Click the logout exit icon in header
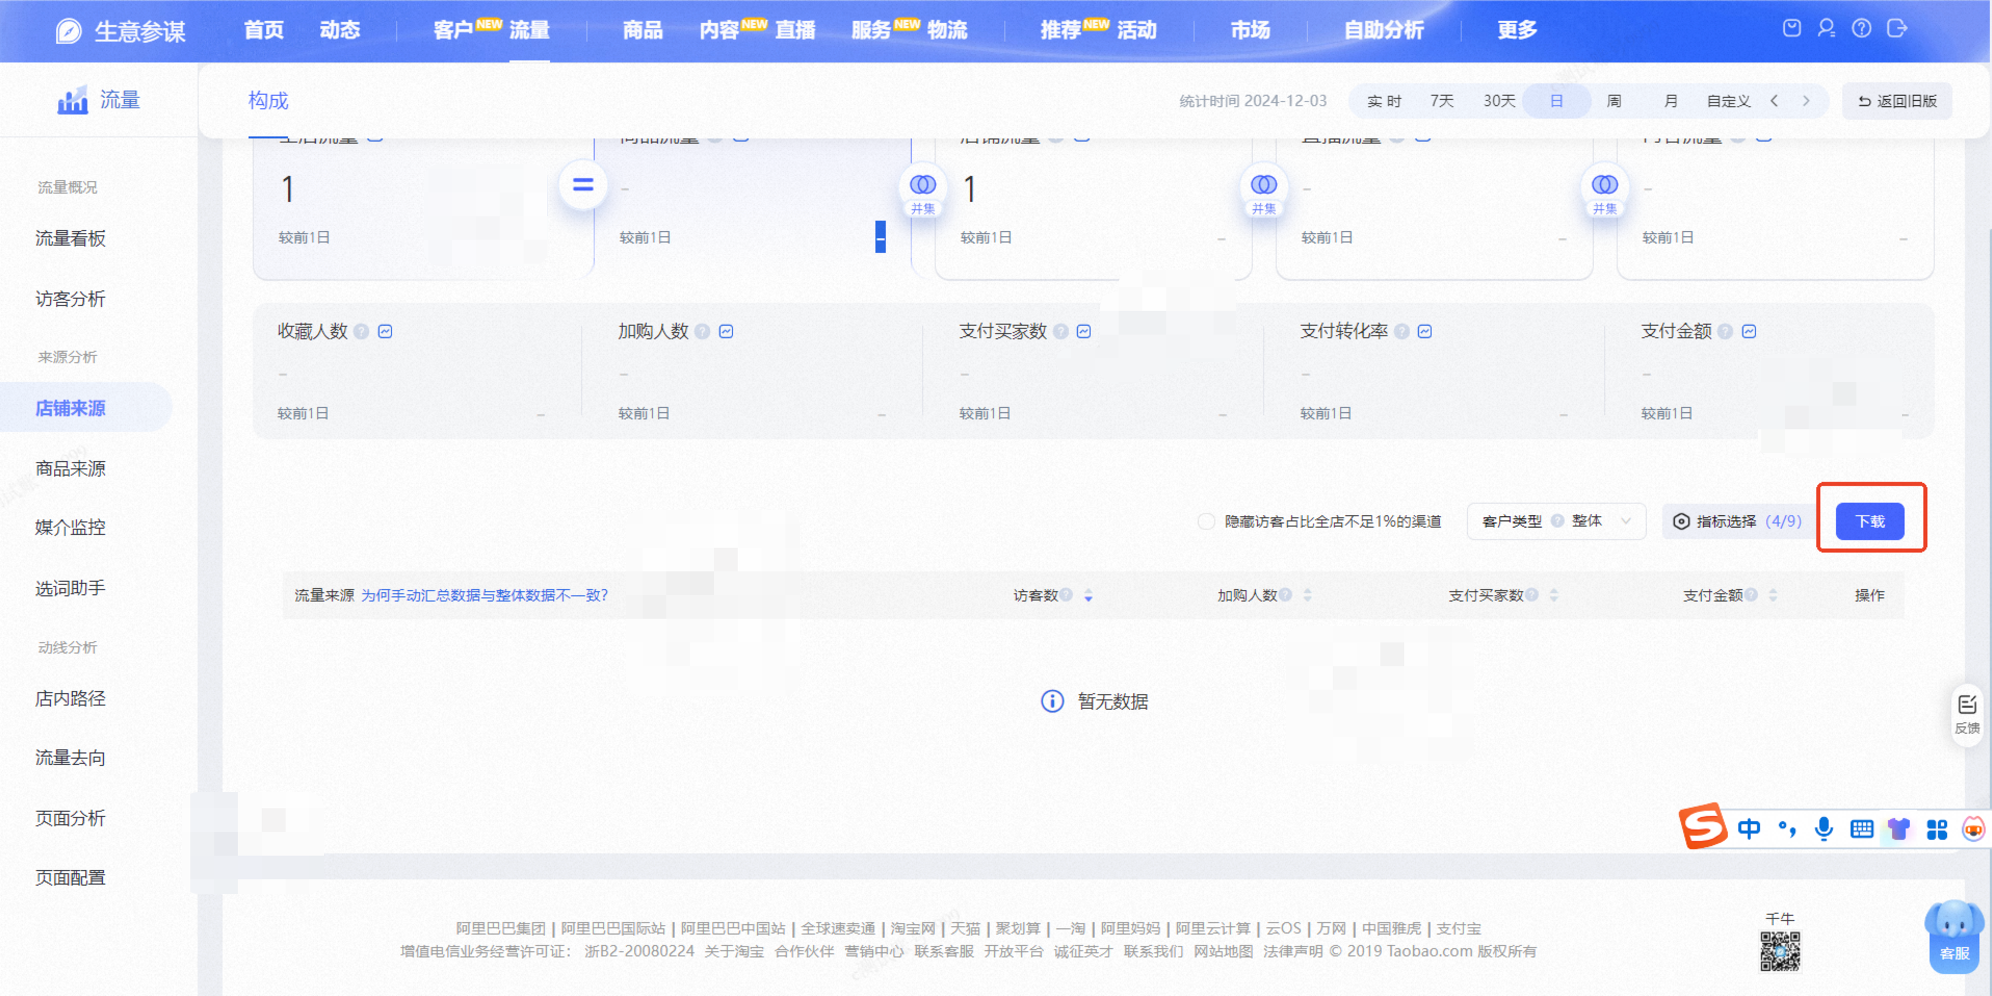 point(1897,28)
